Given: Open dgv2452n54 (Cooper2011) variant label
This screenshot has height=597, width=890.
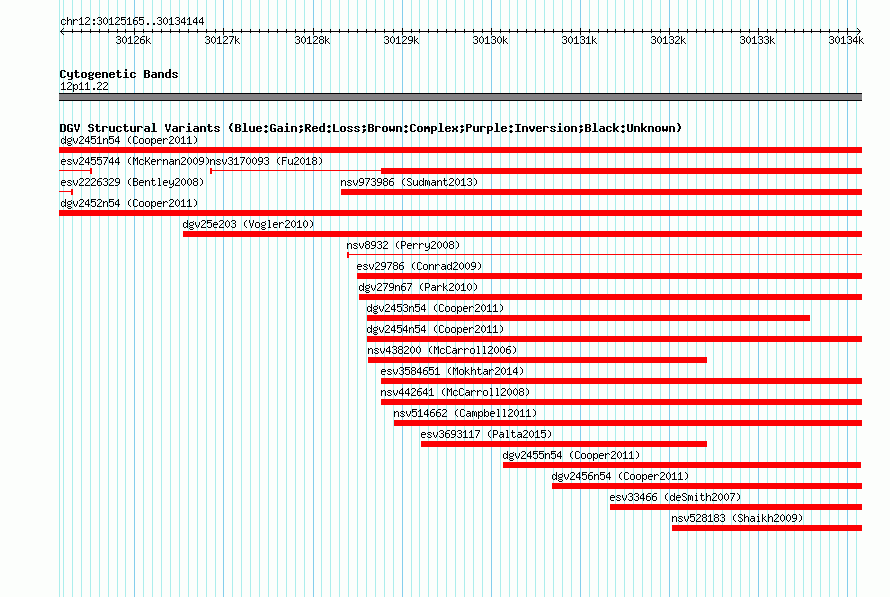Looking at the screenshot, I should 129,203.
